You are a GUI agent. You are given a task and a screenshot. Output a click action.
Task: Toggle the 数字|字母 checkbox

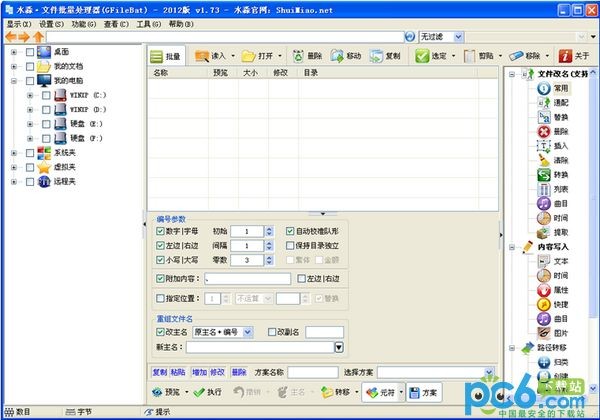160,231
